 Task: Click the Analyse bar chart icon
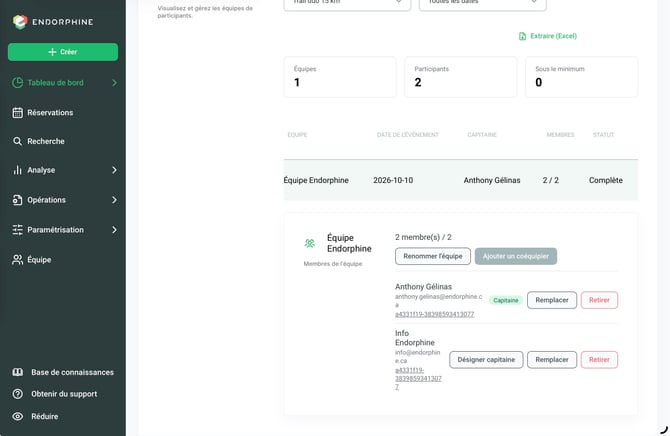point(17,170)
